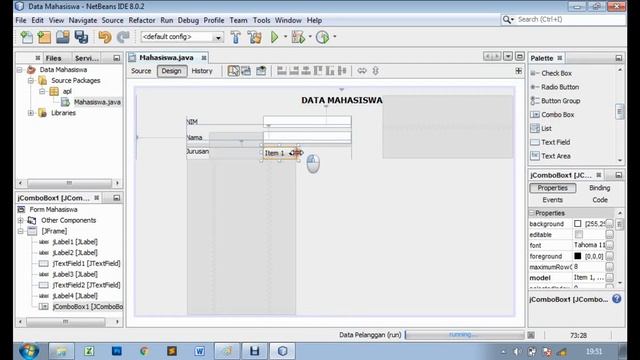This screenshot has height=360, width=640.
Task: Toggle Connection Mode in designer toolbar
Action: point(246,71)
